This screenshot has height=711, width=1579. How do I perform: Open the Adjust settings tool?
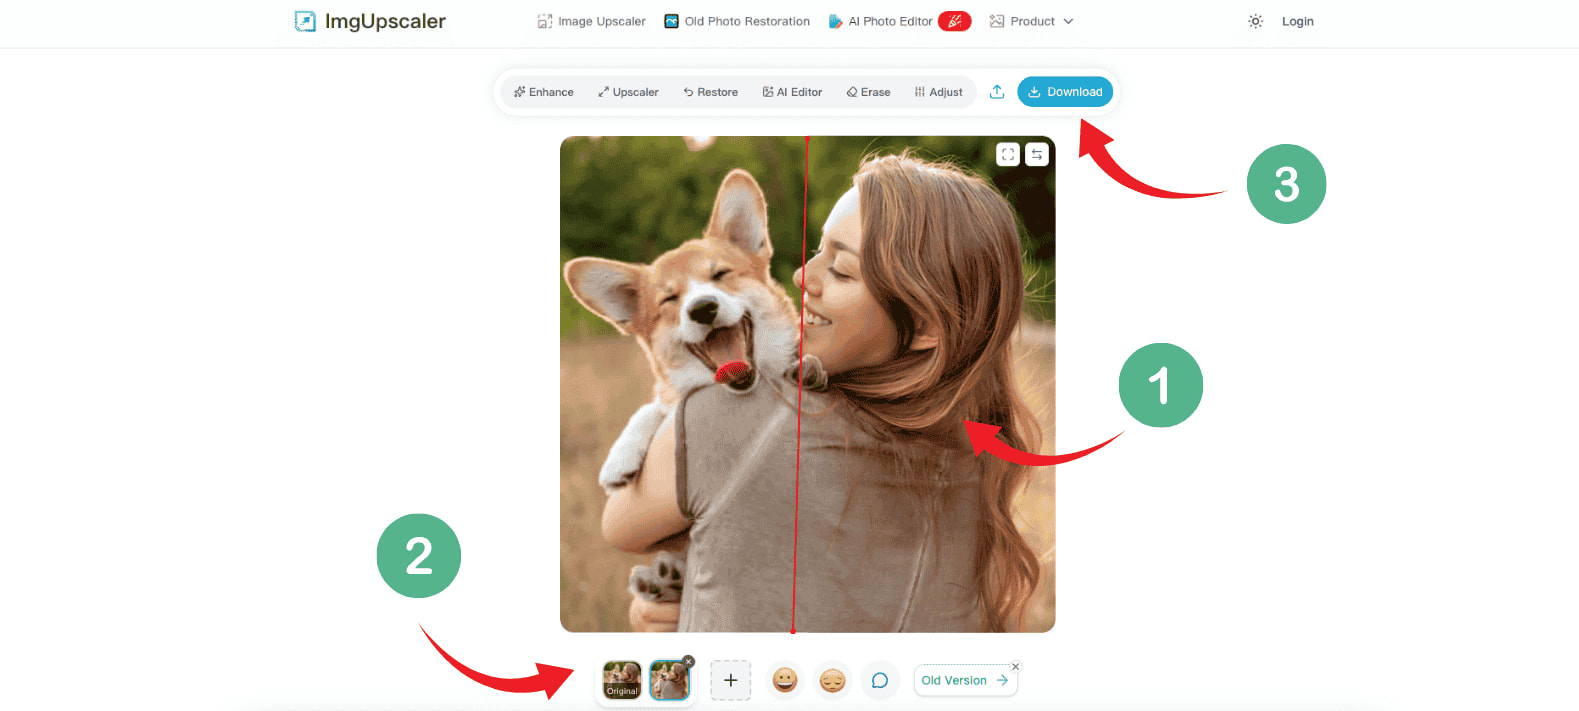pos(938,92)
